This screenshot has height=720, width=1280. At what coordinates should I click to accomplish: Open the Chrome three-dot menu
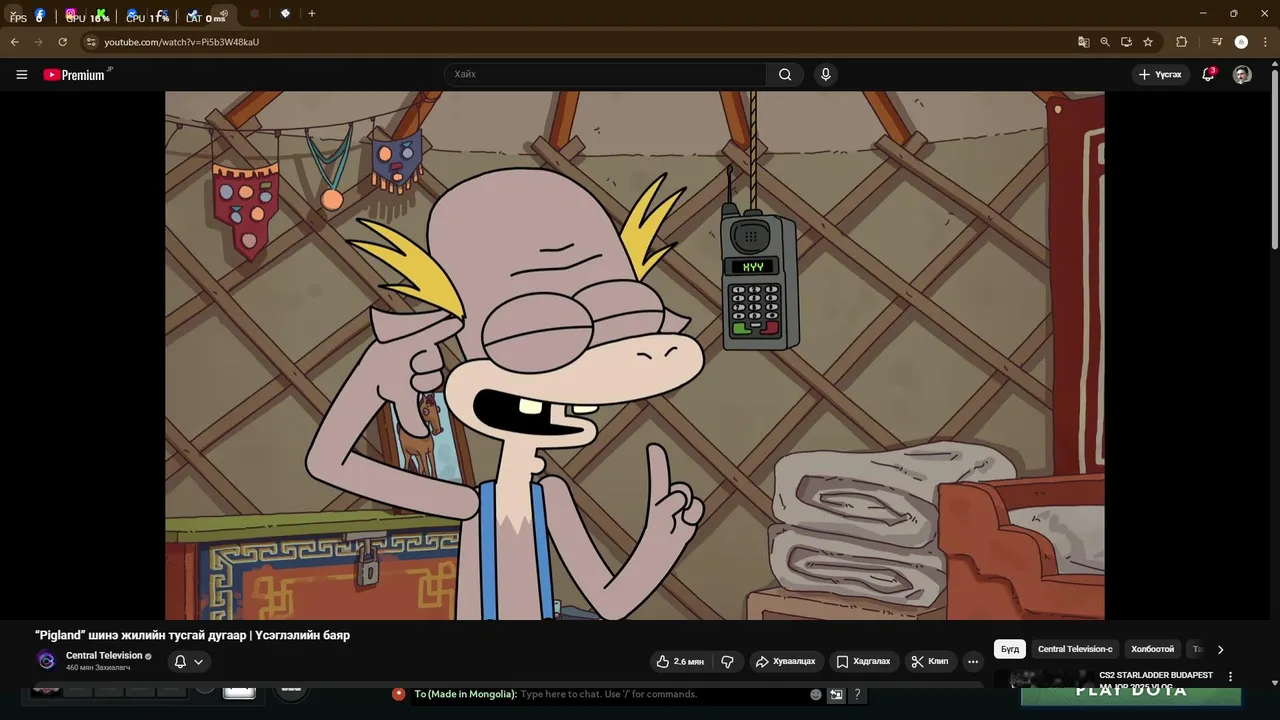tap(1265, 42)
